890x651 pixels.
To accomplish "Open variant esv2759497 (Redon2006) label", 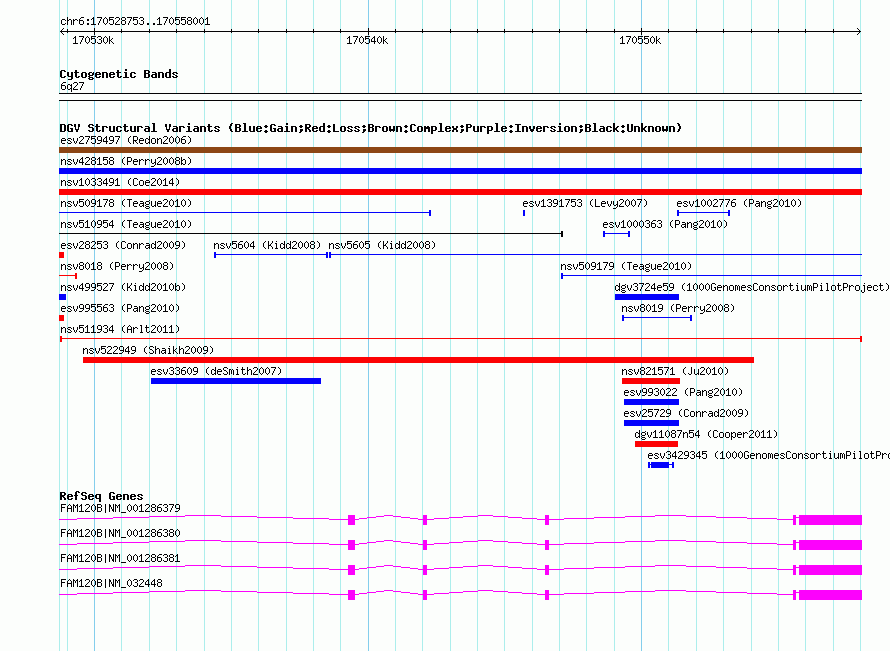I will pos(126,140).
